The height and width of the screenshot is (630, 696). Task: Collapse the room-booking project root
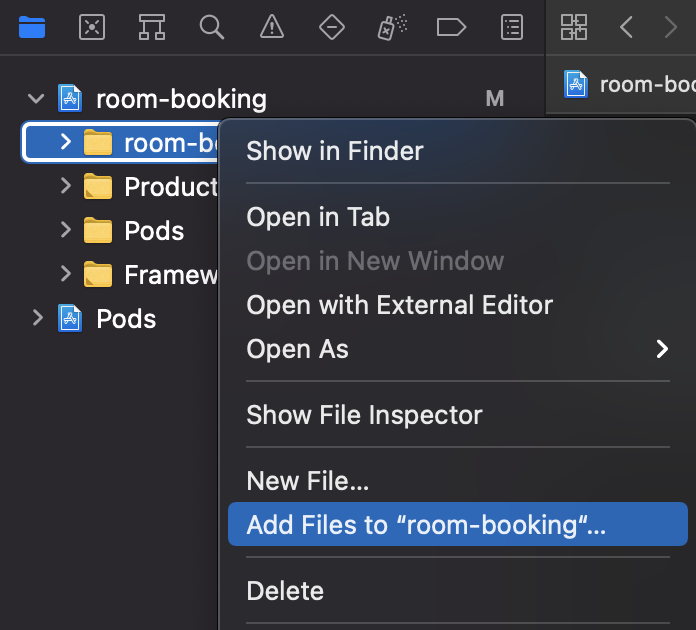36,99
